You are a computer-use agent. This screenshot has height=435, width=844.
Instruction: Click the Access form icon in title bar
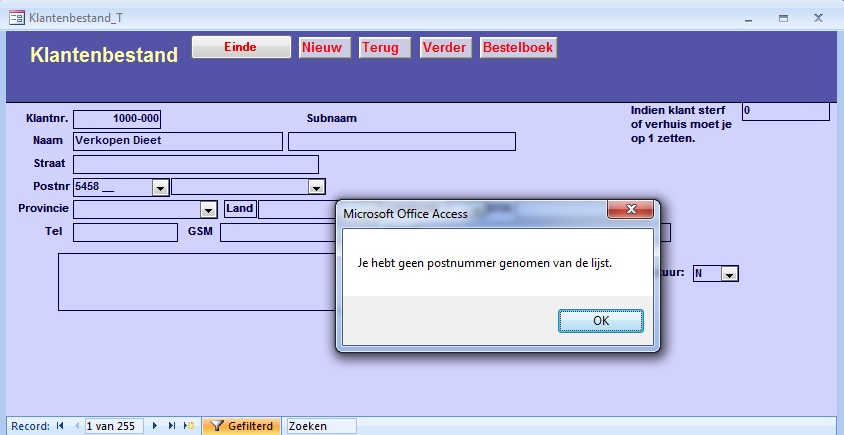click(x=17, y=18)
